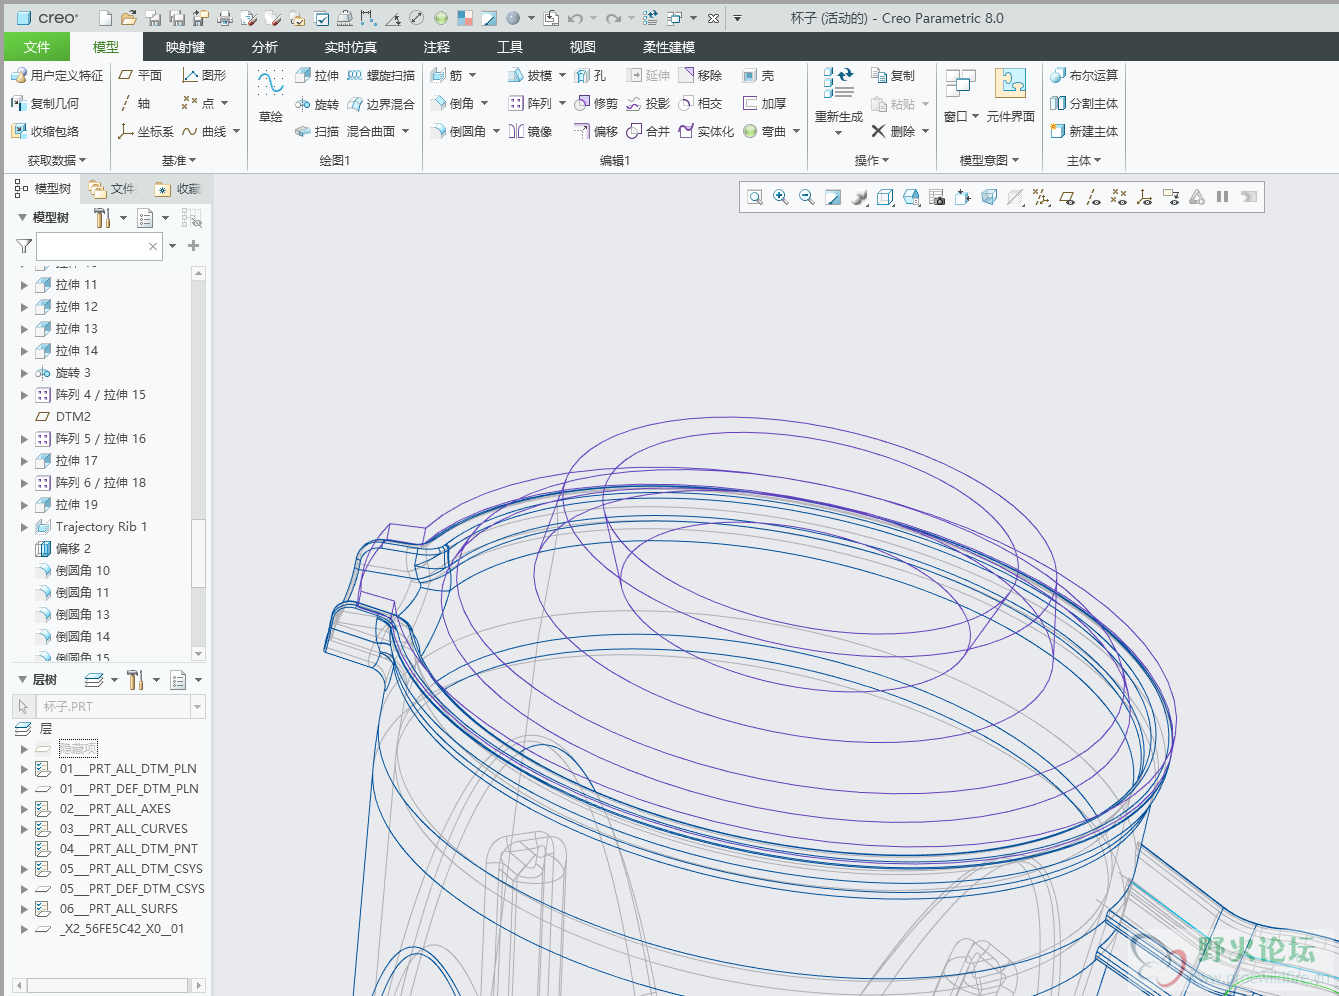Image resolution: width=1339 pixels, height=996 pixels.
Task: Click Split Body (分割主体)
Action: point(1084,103)
